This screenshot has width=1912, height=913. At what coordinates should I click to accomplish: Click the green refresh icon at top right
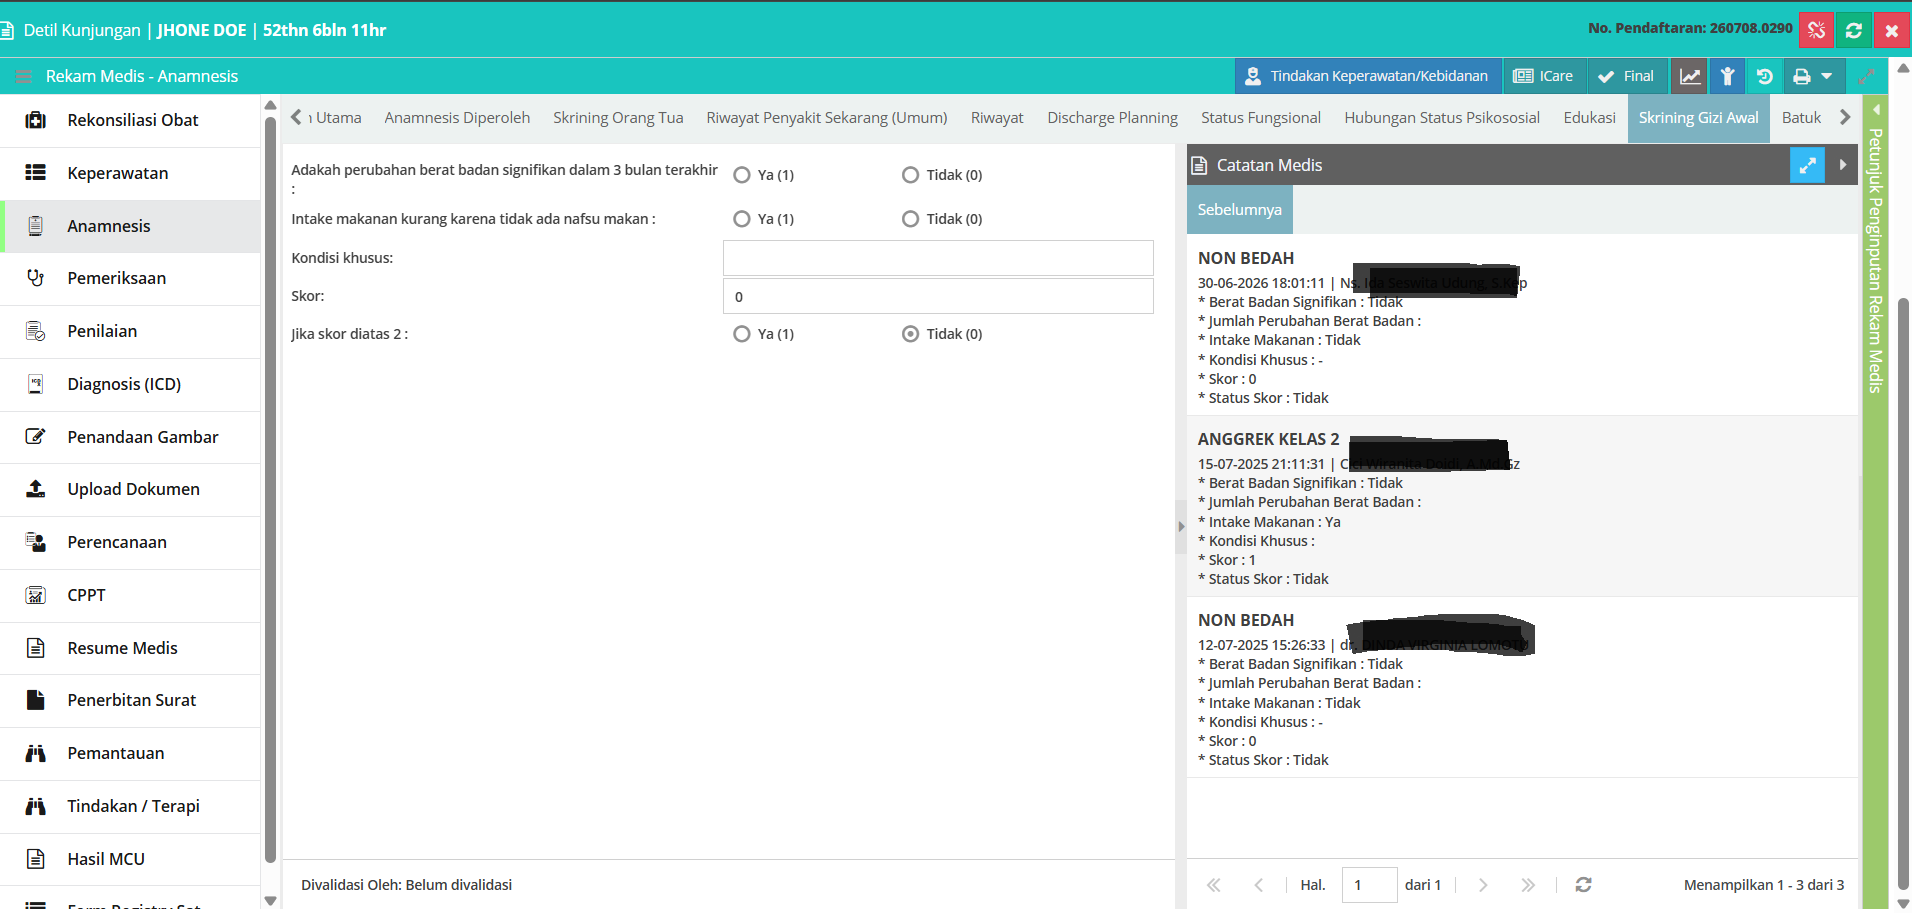[x=1854, y=30]
